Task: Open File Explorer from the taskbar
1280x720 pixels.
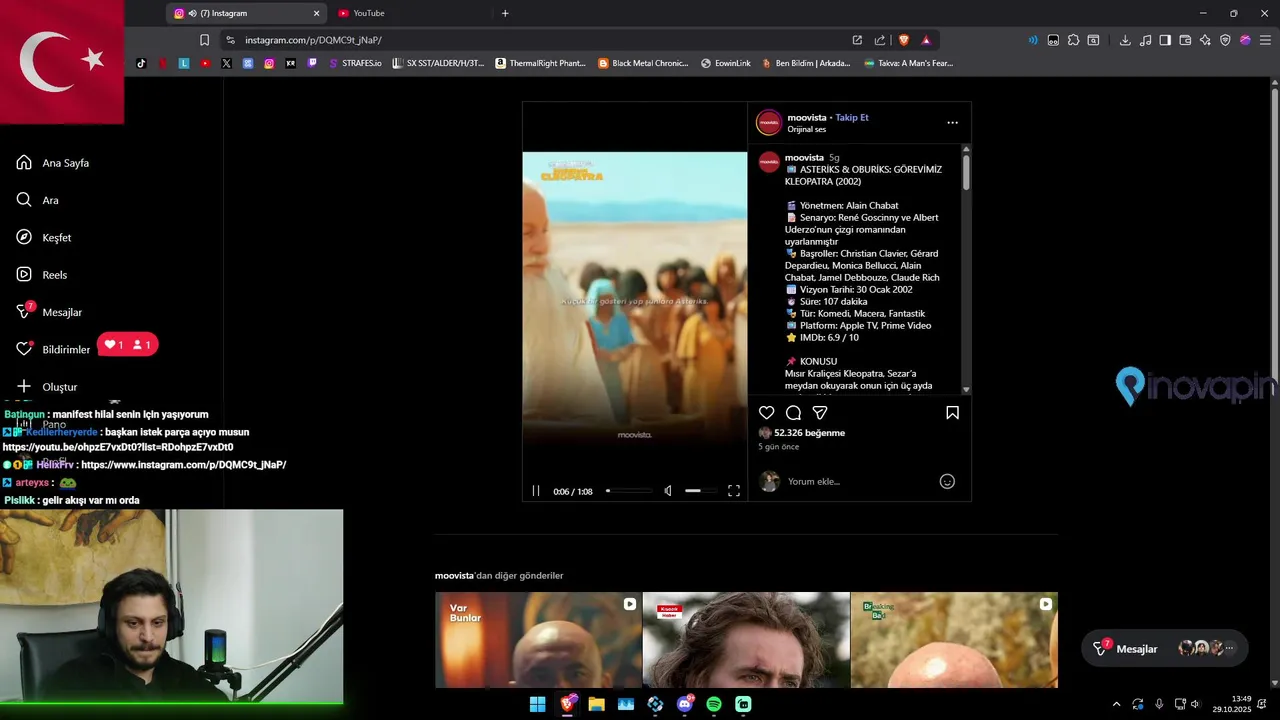Action: (x=596, y=704)
